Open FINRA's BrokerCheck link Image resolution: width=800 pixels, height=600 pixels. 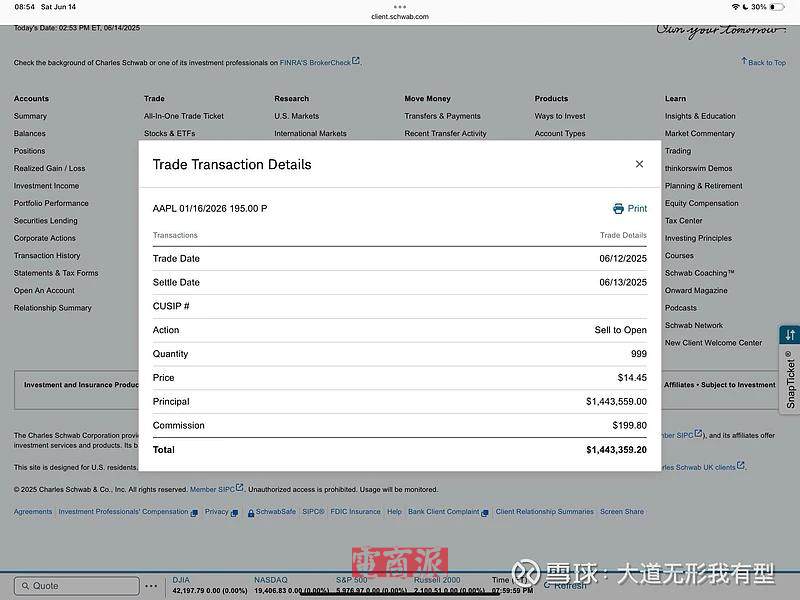(319, 62)
